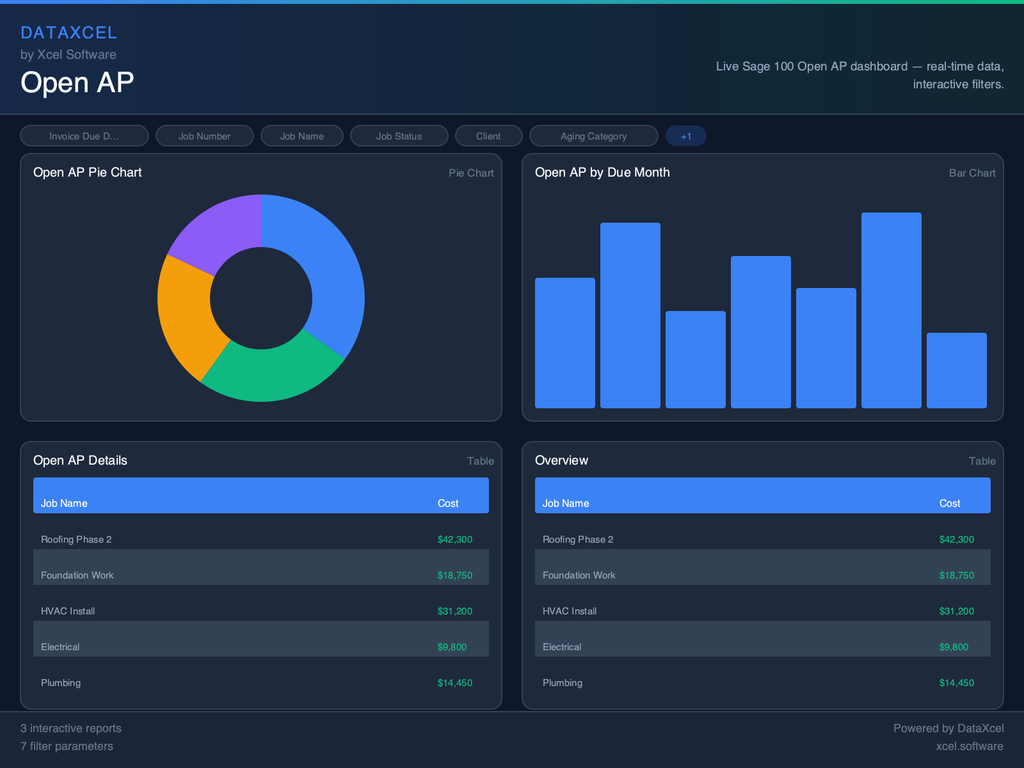The height and width of the screenshot is (768, 1024).
Task: Click the orange slice of the pie chart
Action: 186,315
